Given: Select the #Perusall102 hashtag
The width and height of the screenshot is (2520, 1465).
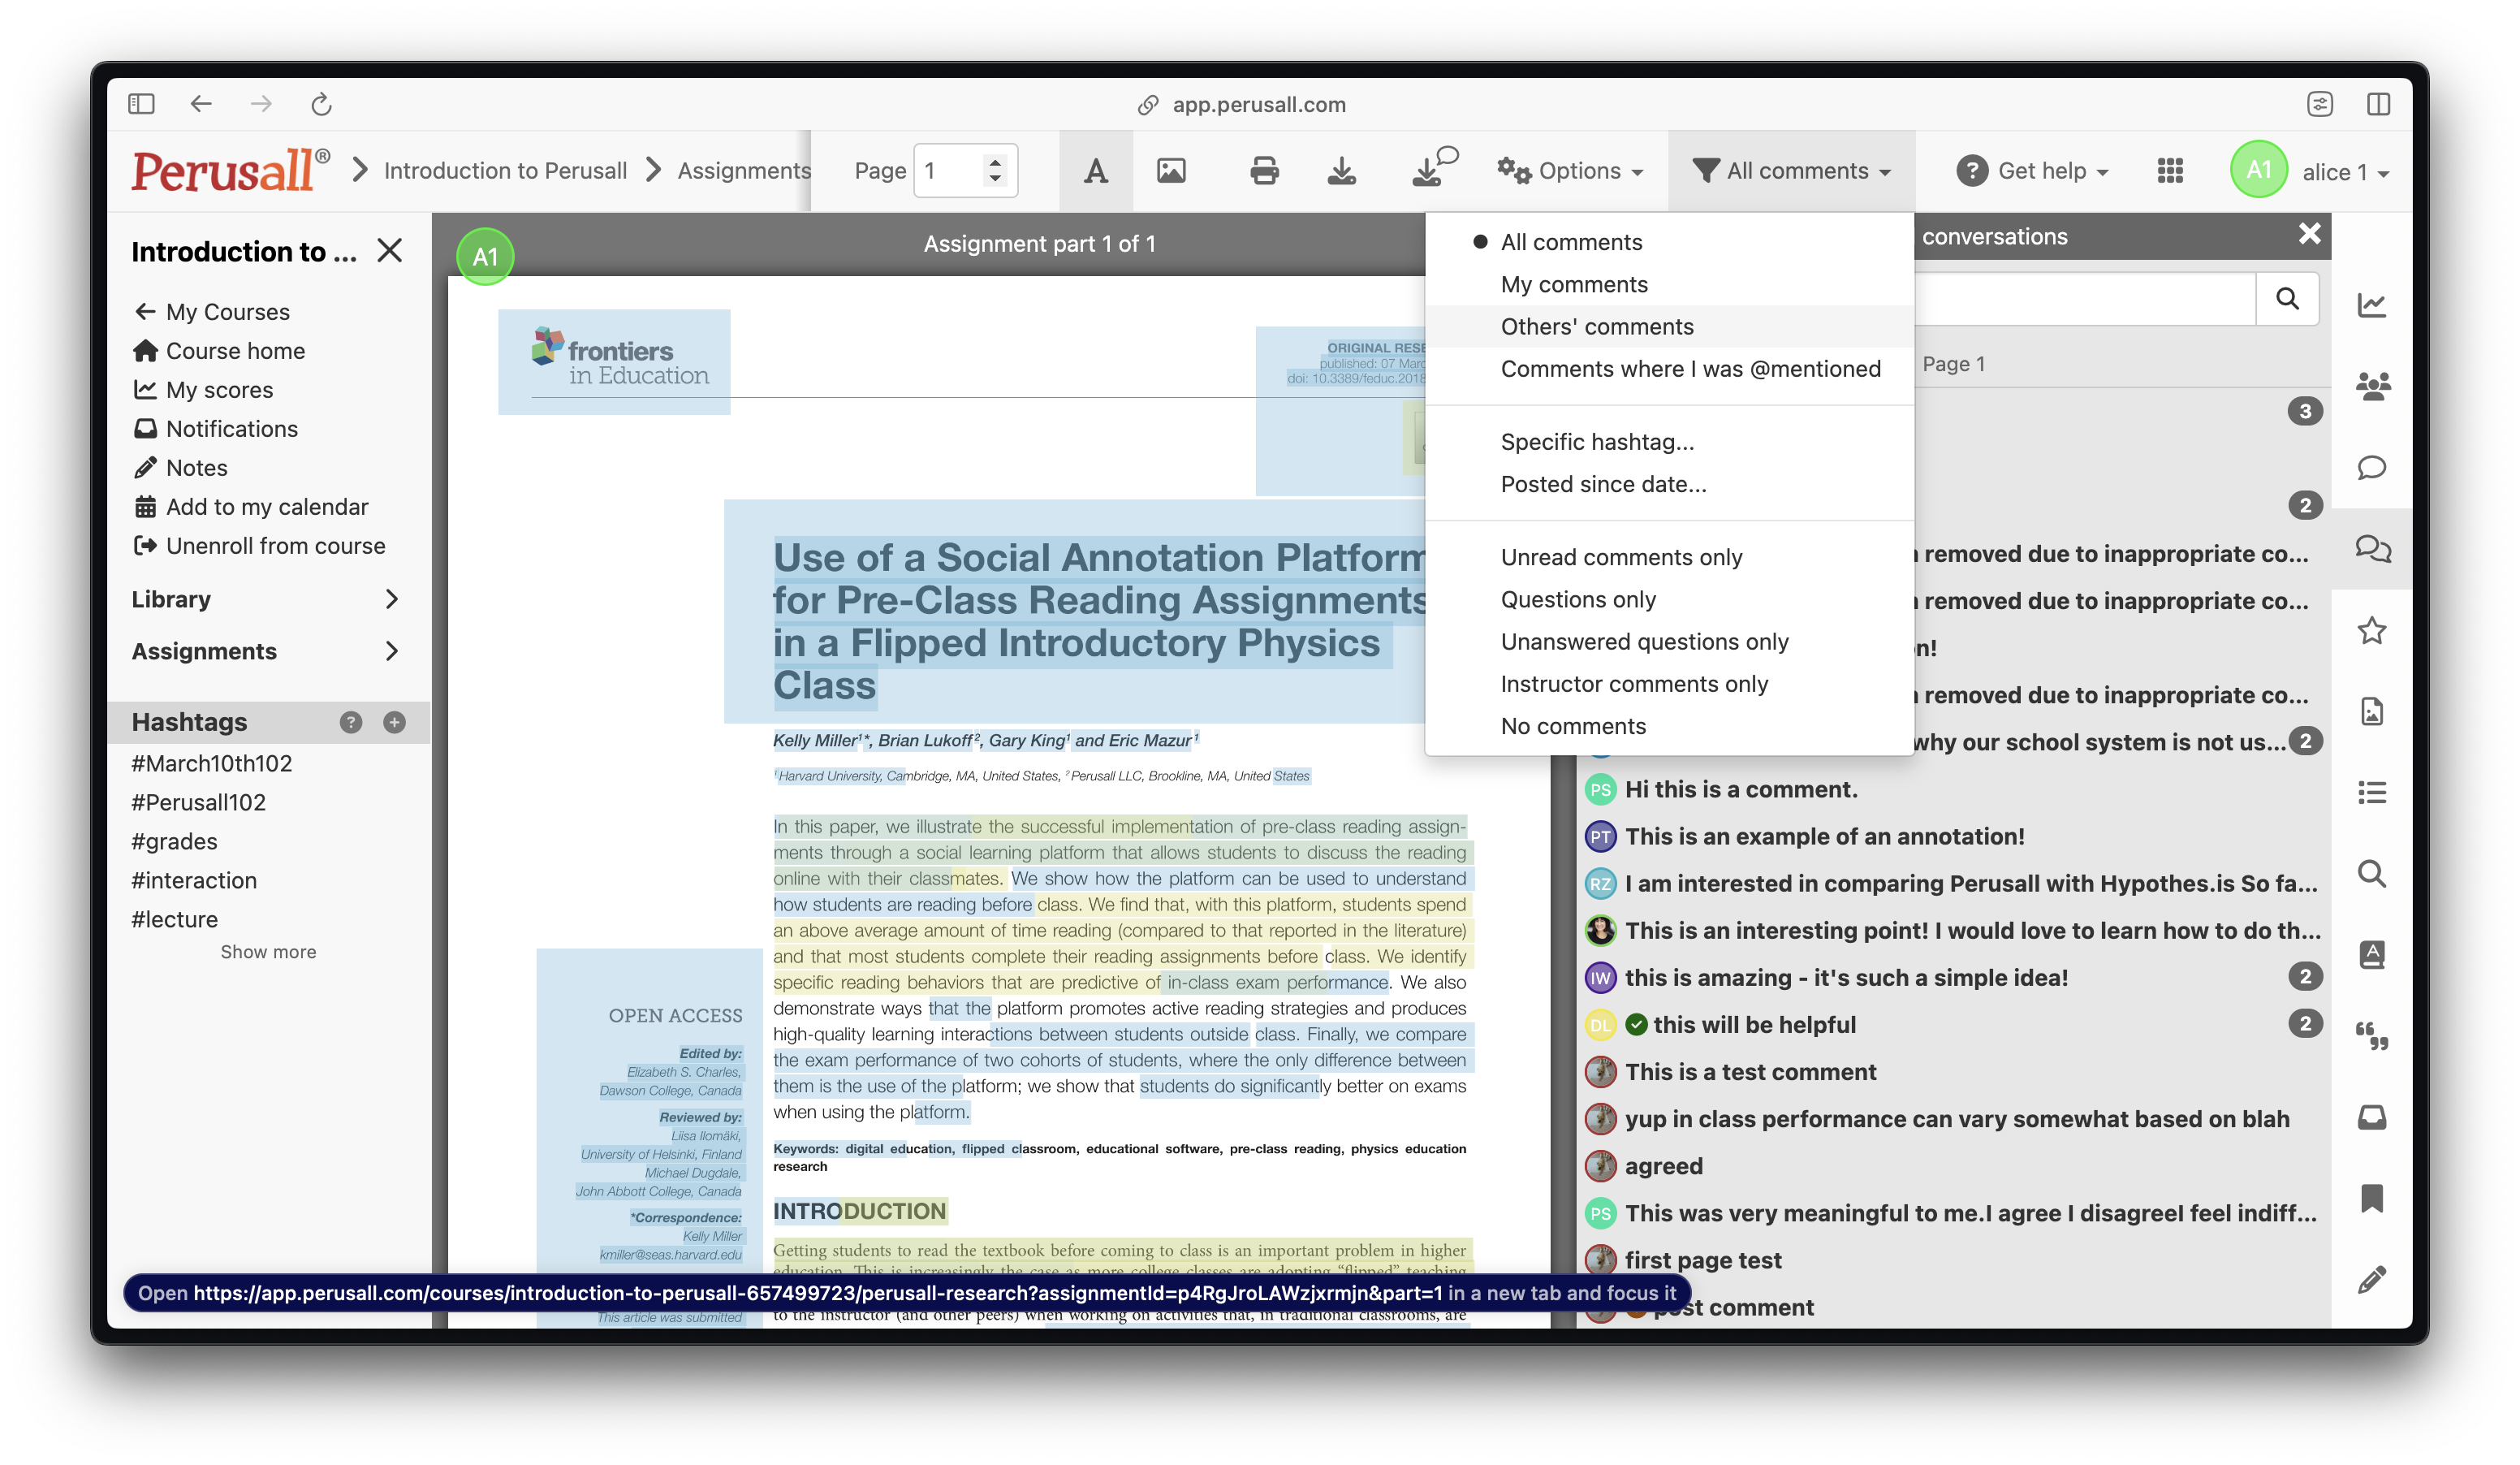Looking at the screenshot, I should 199,802.
